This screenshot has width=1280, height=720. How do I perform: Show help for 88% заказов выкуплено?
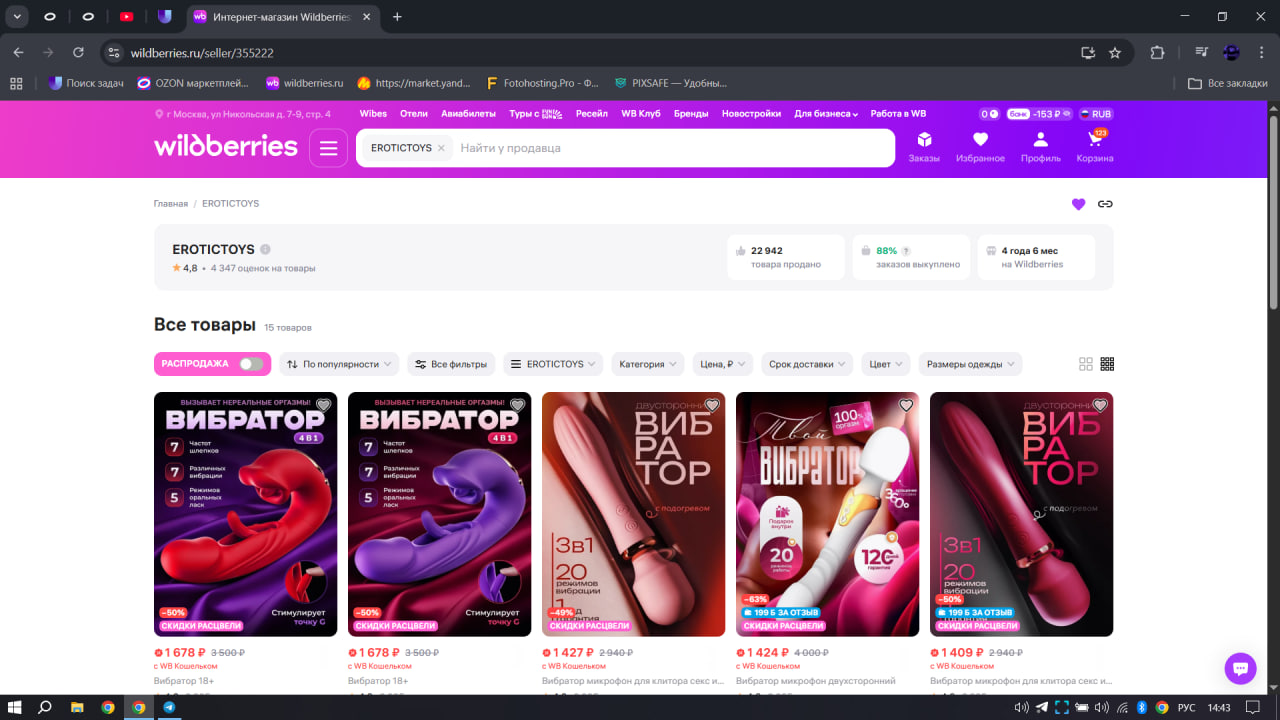[x=906, y=251]
